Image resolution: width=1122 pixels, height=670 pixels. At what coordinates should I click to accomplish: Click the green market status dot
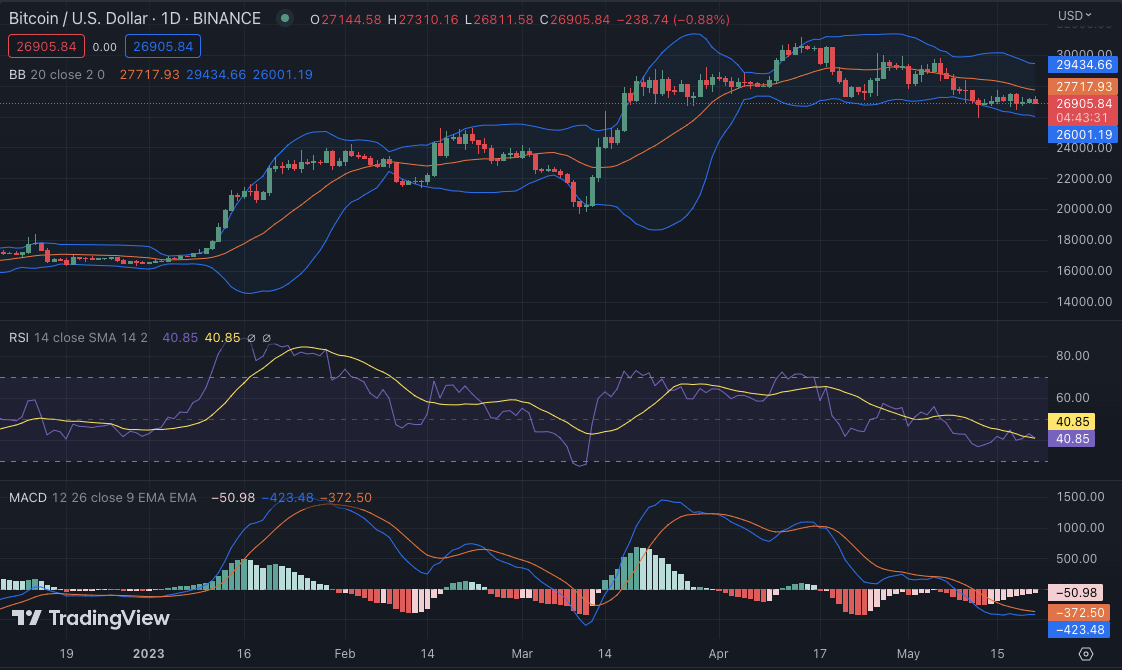(286, 19)
